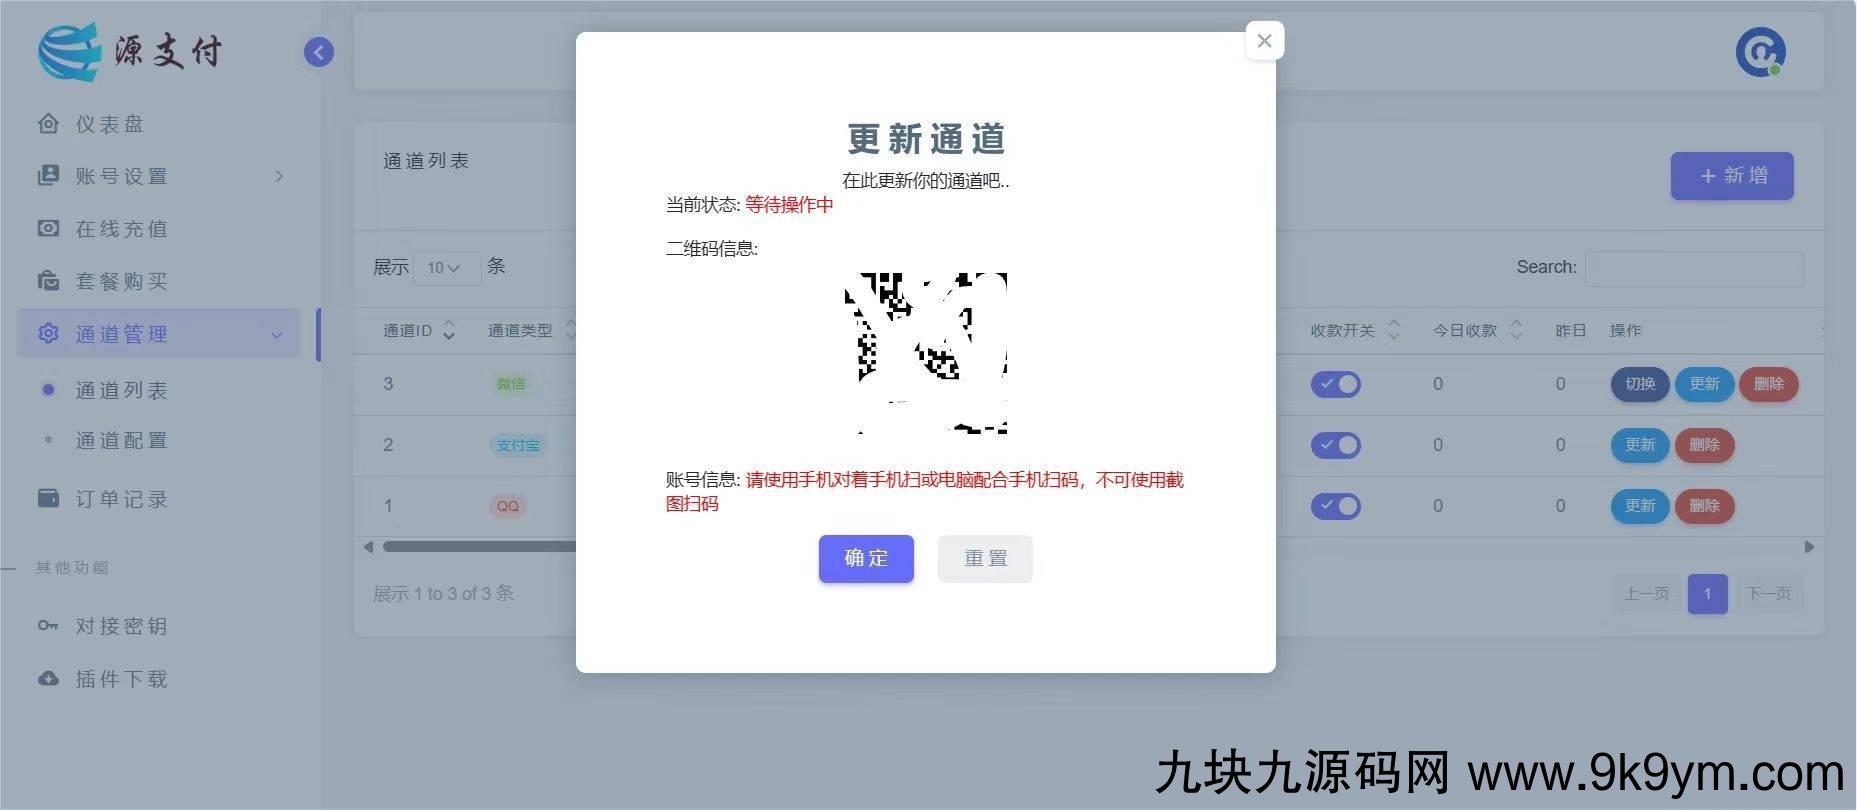Screen dimensions: 1857x810
Task: Open 仪表盘 in sidebar
Action: click(109, 124)
